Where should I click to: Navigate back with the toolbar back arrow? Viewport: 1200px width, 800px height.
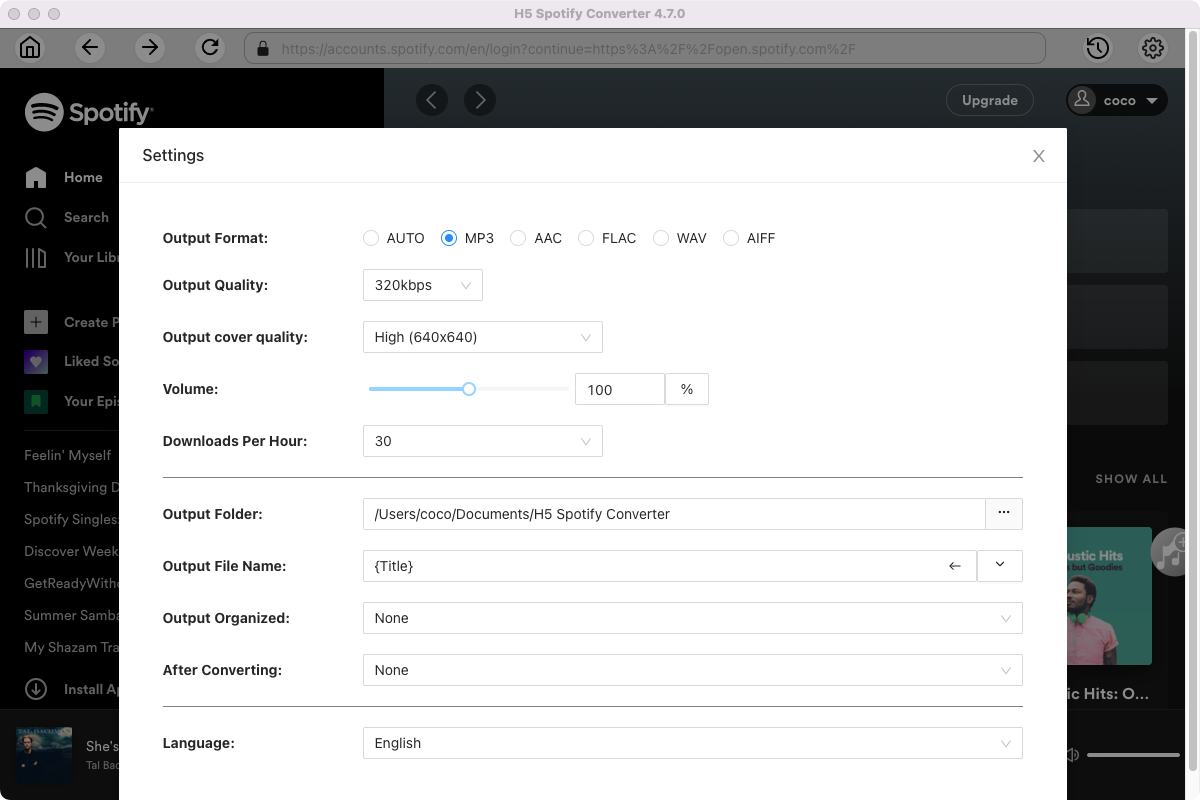(91, 47)
